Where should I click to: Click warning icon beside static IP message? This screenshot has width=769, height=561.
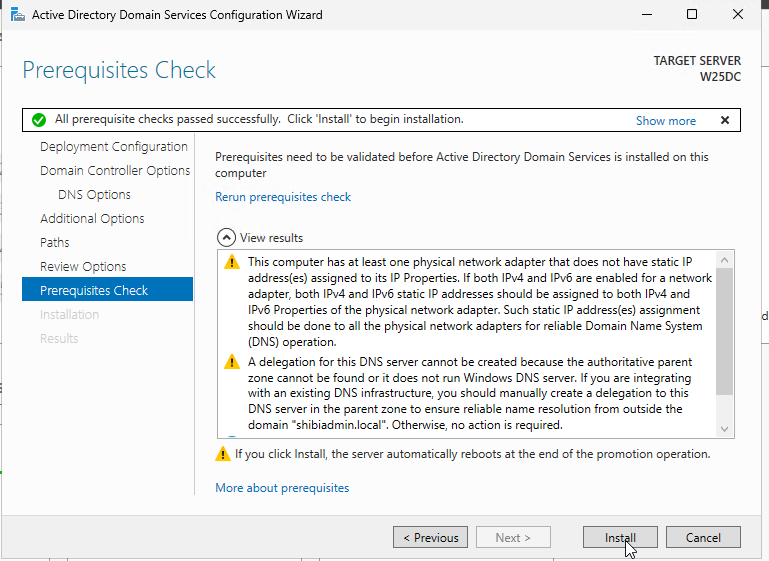click(231, 262)
